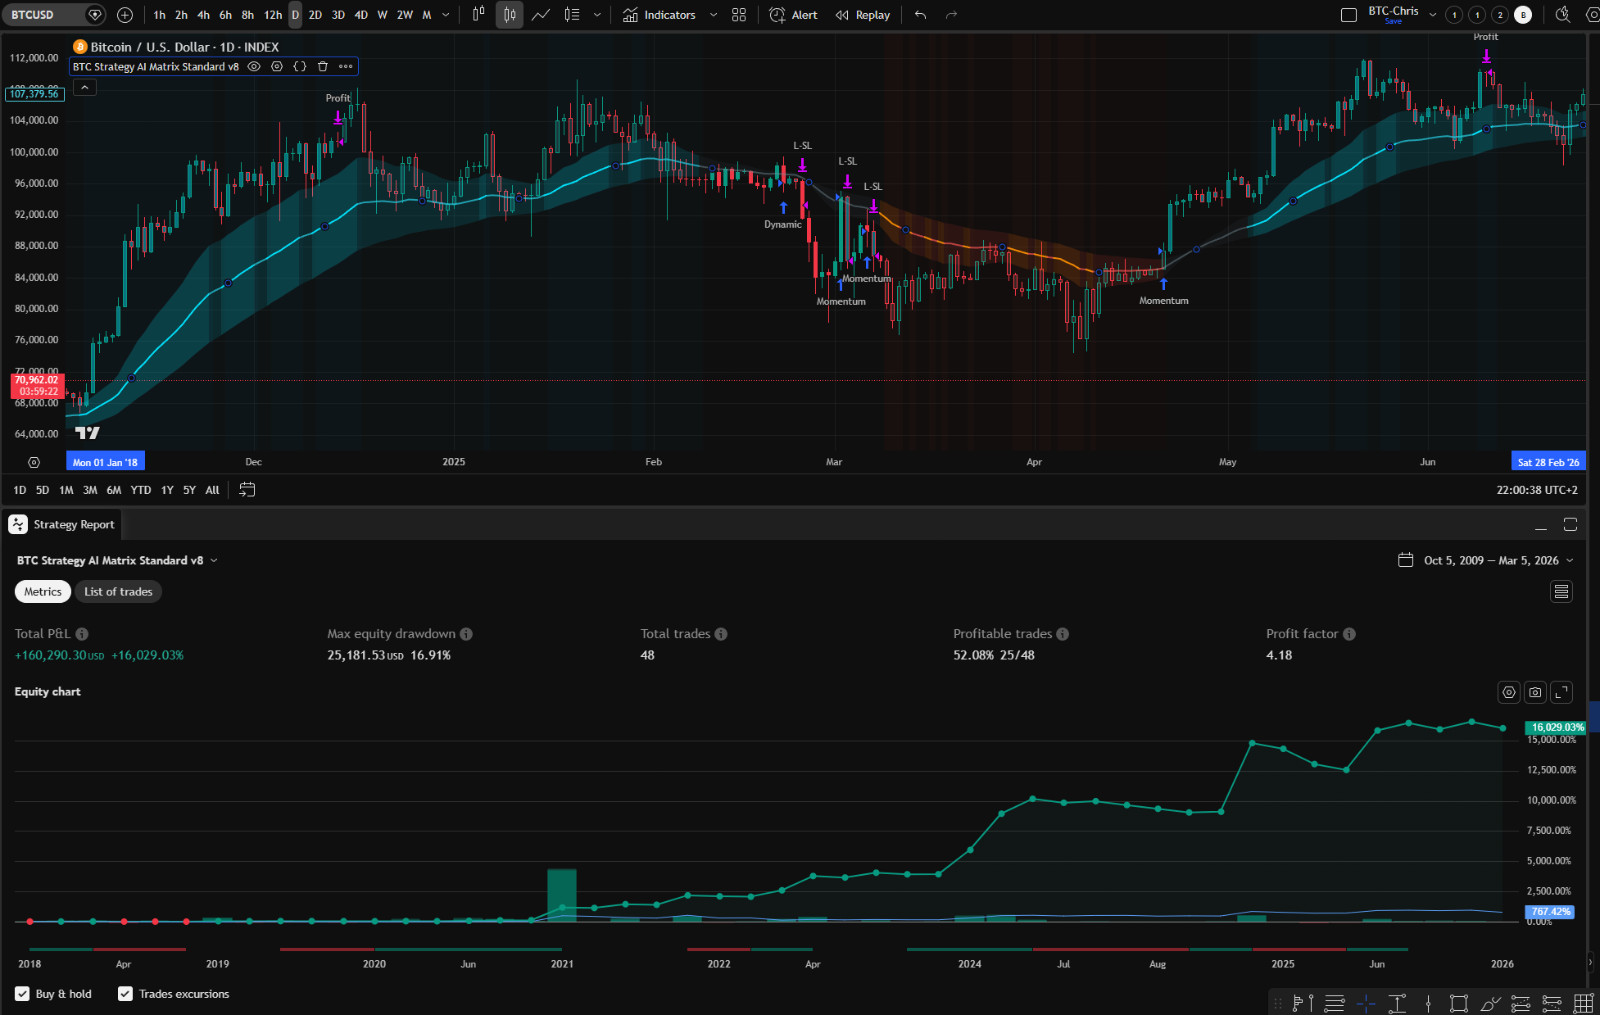
Task: Redo the chart action
Action: click(952, 15)
